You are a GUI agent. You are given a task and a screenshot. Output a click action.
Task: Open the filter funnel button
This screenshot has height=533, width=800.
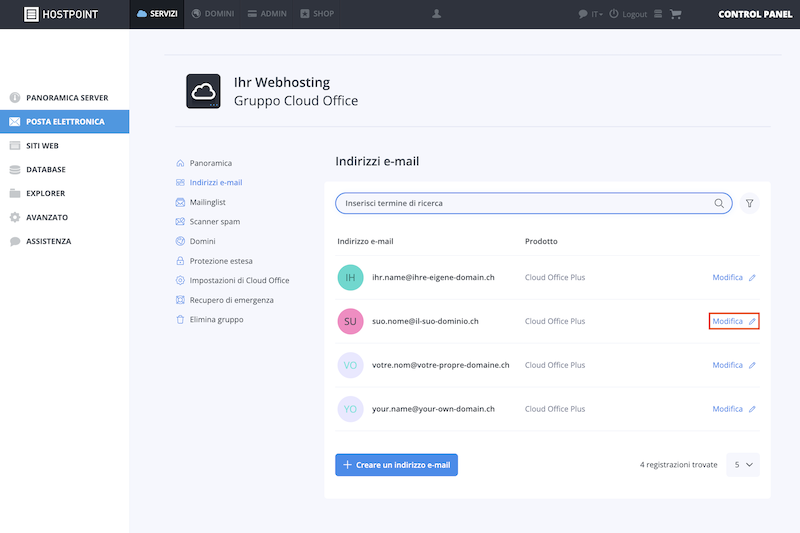coord(749,203)
